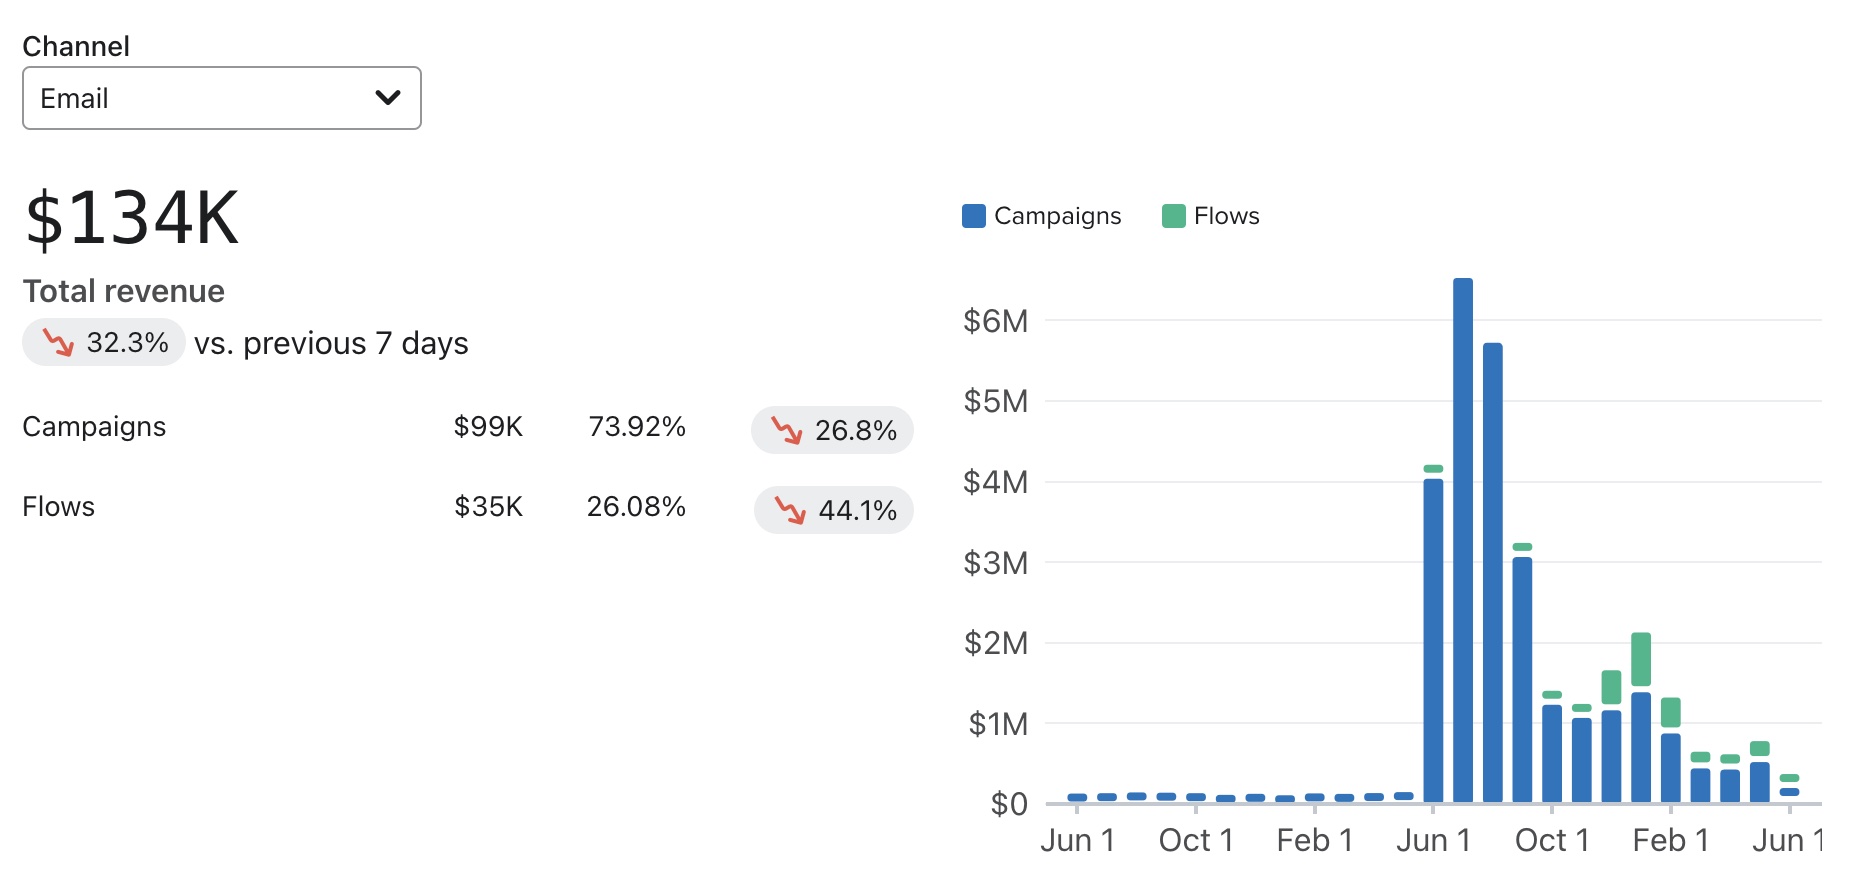Click the blue Campaigns legend swatch
Image resolution: width=1868 pixels, height=892 pixels.
[x=973, y=216]
